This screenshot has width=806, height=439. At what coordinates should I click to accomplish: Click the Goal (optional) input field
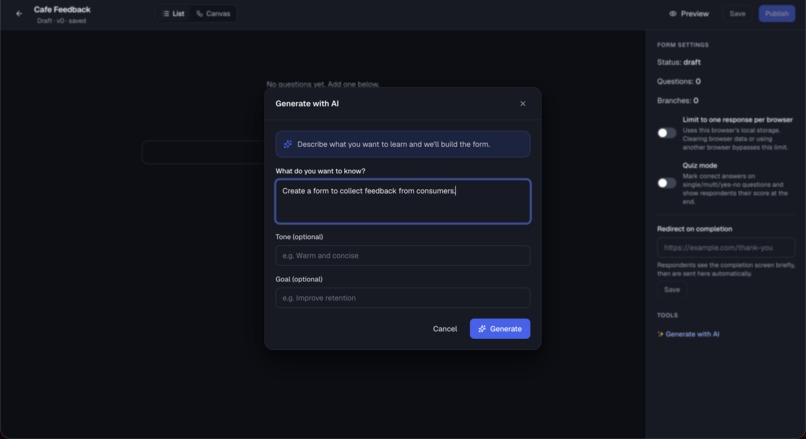(x=403, y=298)
